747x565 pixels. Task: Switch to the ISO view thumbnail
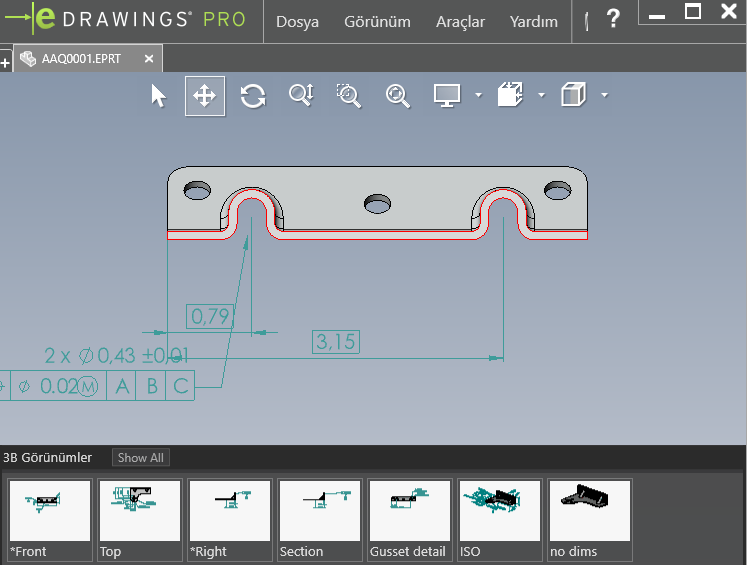[500, 520]
